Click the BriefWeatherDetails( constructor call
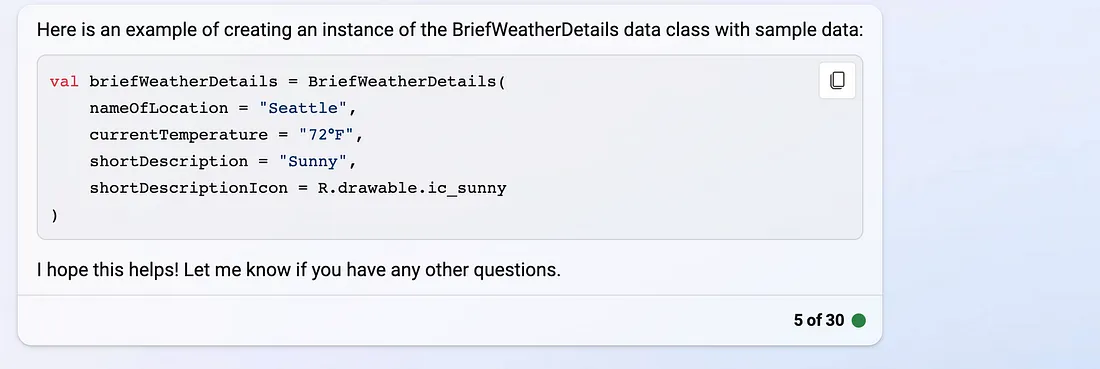1100x369 pixels. pos(407,81)
